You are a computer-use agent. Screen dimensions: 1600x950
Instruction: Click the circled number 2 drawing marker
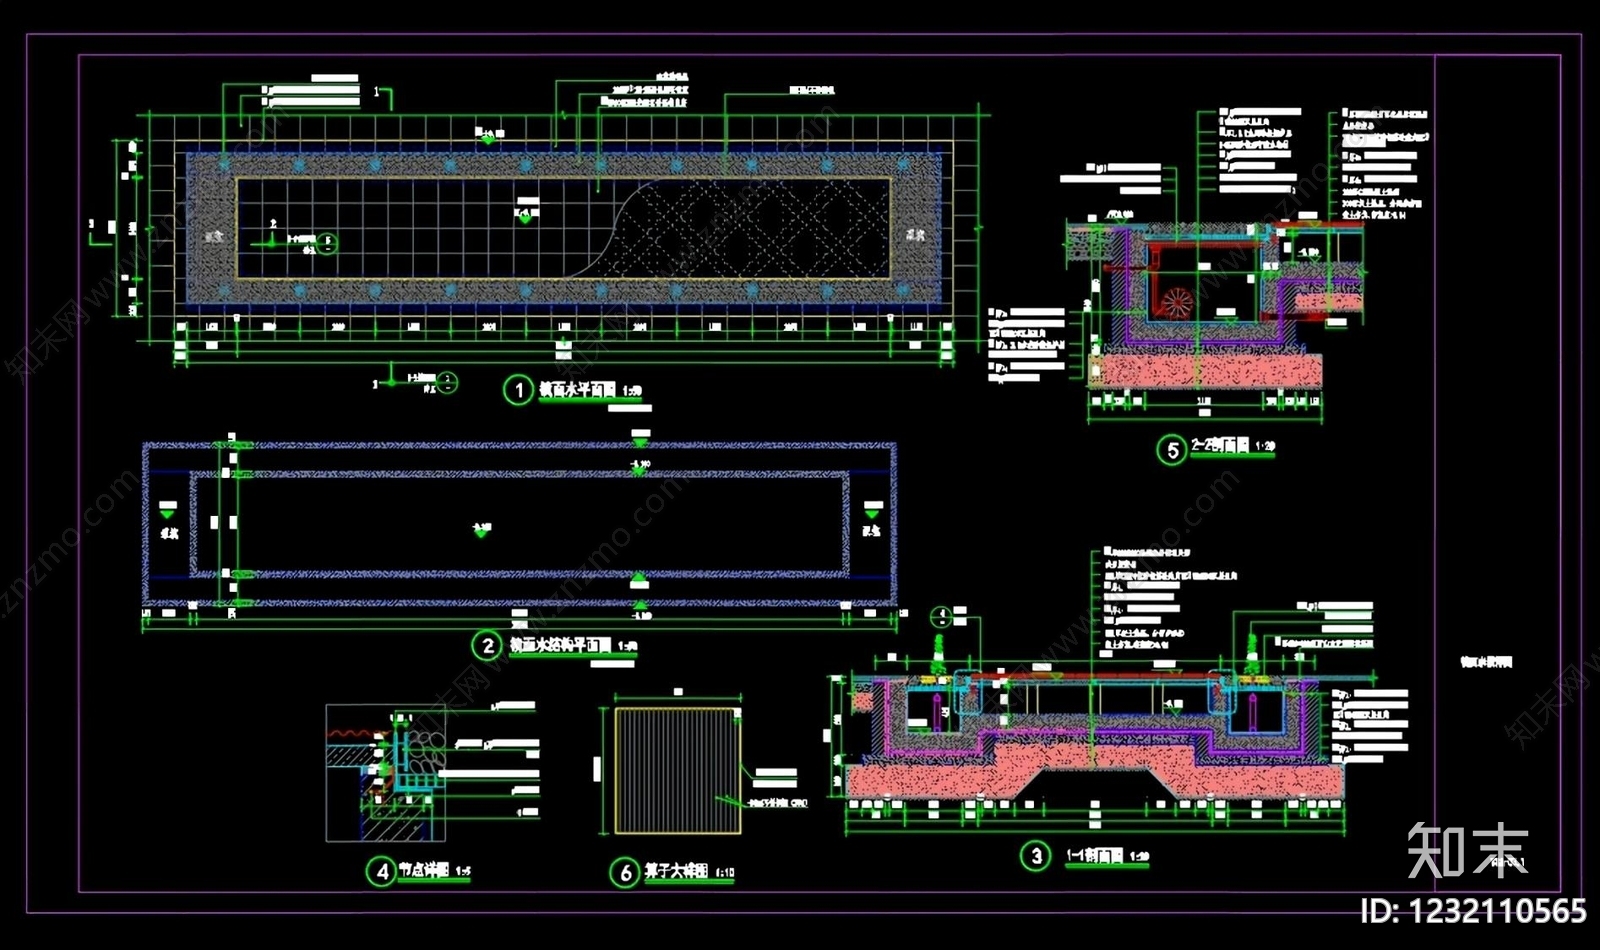[487, 645]
